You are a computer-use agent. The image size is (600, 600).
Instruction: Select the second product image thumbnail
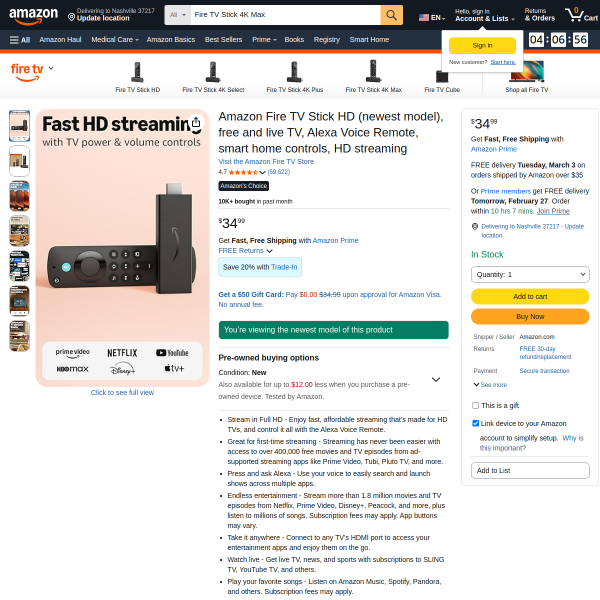[x=20, y=161]
